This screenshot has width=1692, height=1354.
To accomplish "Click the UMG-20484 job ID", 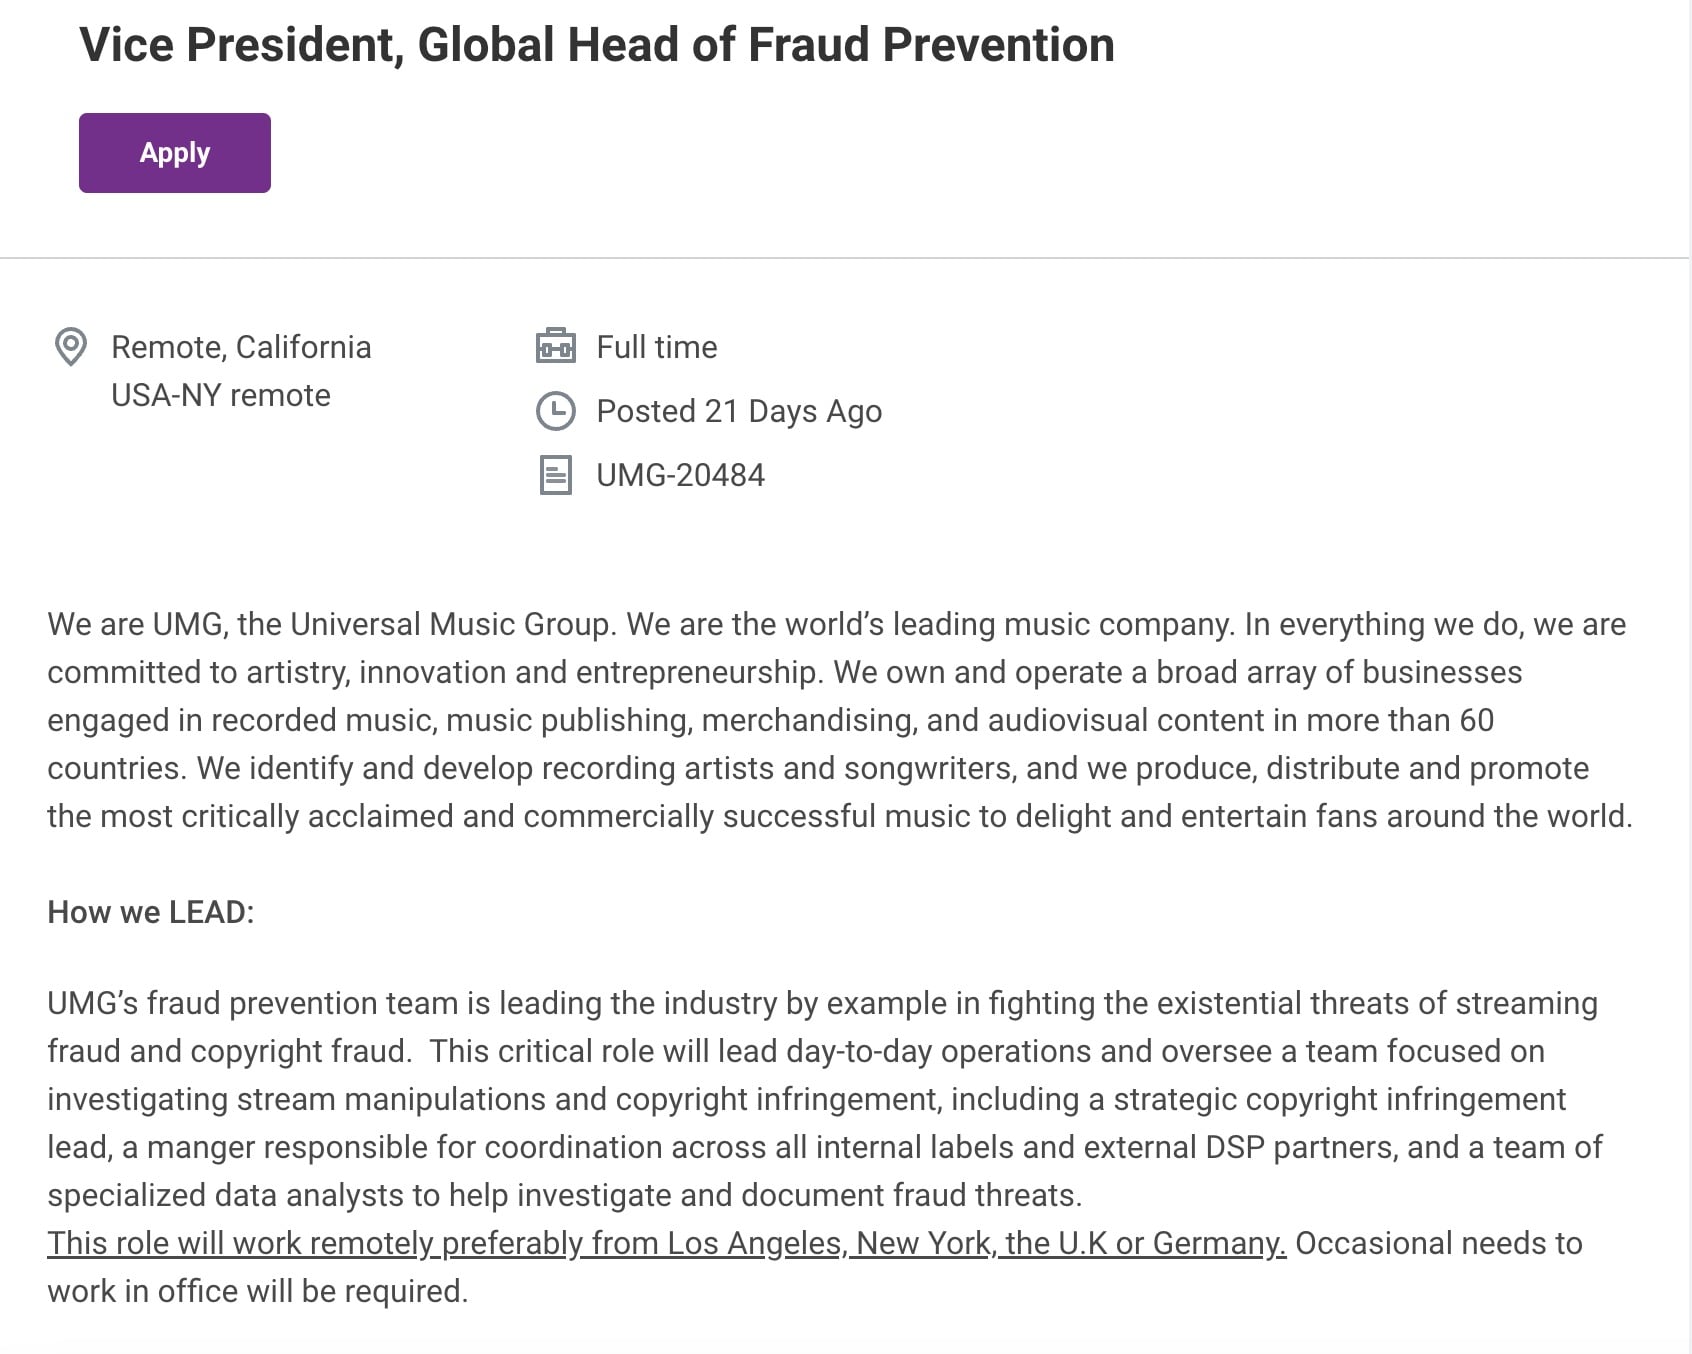I will [680, 475].
